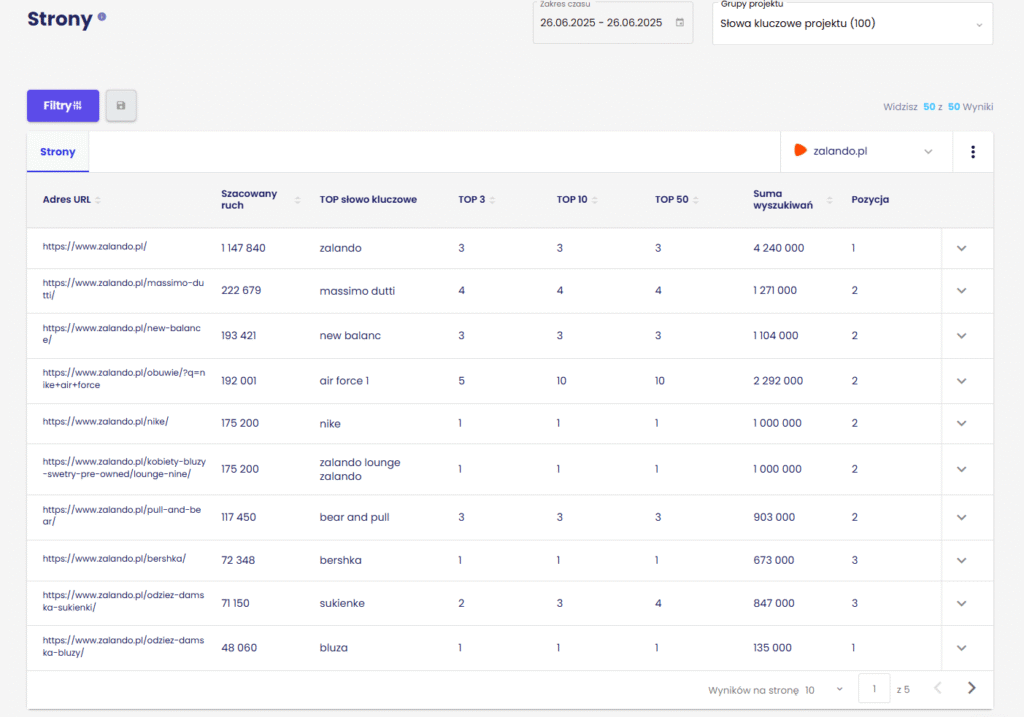Open the lounge-nine URL link
This screenshot has width=1024, height=717.
click(x=124, y=468)
